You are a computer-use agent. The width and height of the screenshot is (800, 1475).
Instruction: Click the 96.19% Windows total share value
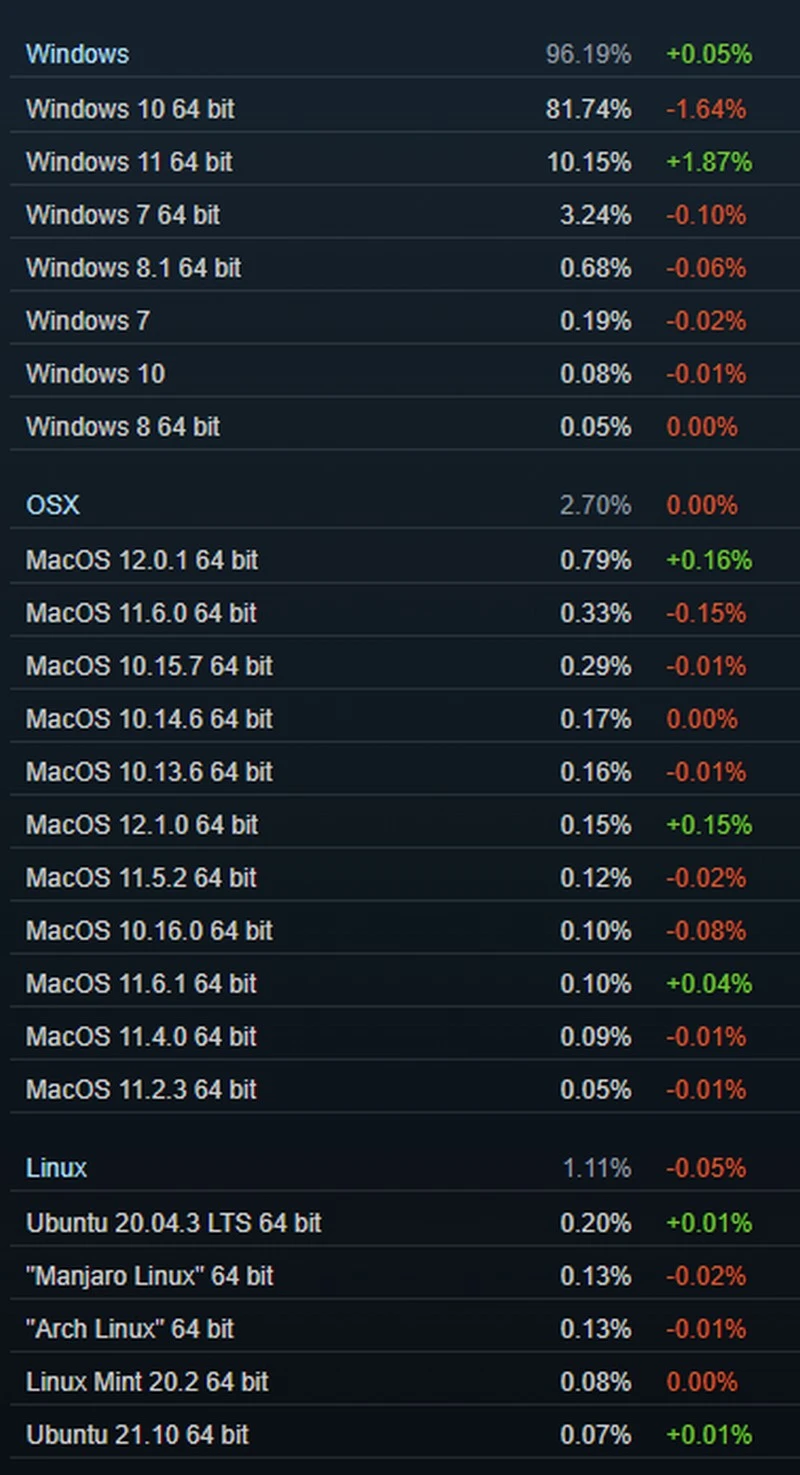coord(588,54)
